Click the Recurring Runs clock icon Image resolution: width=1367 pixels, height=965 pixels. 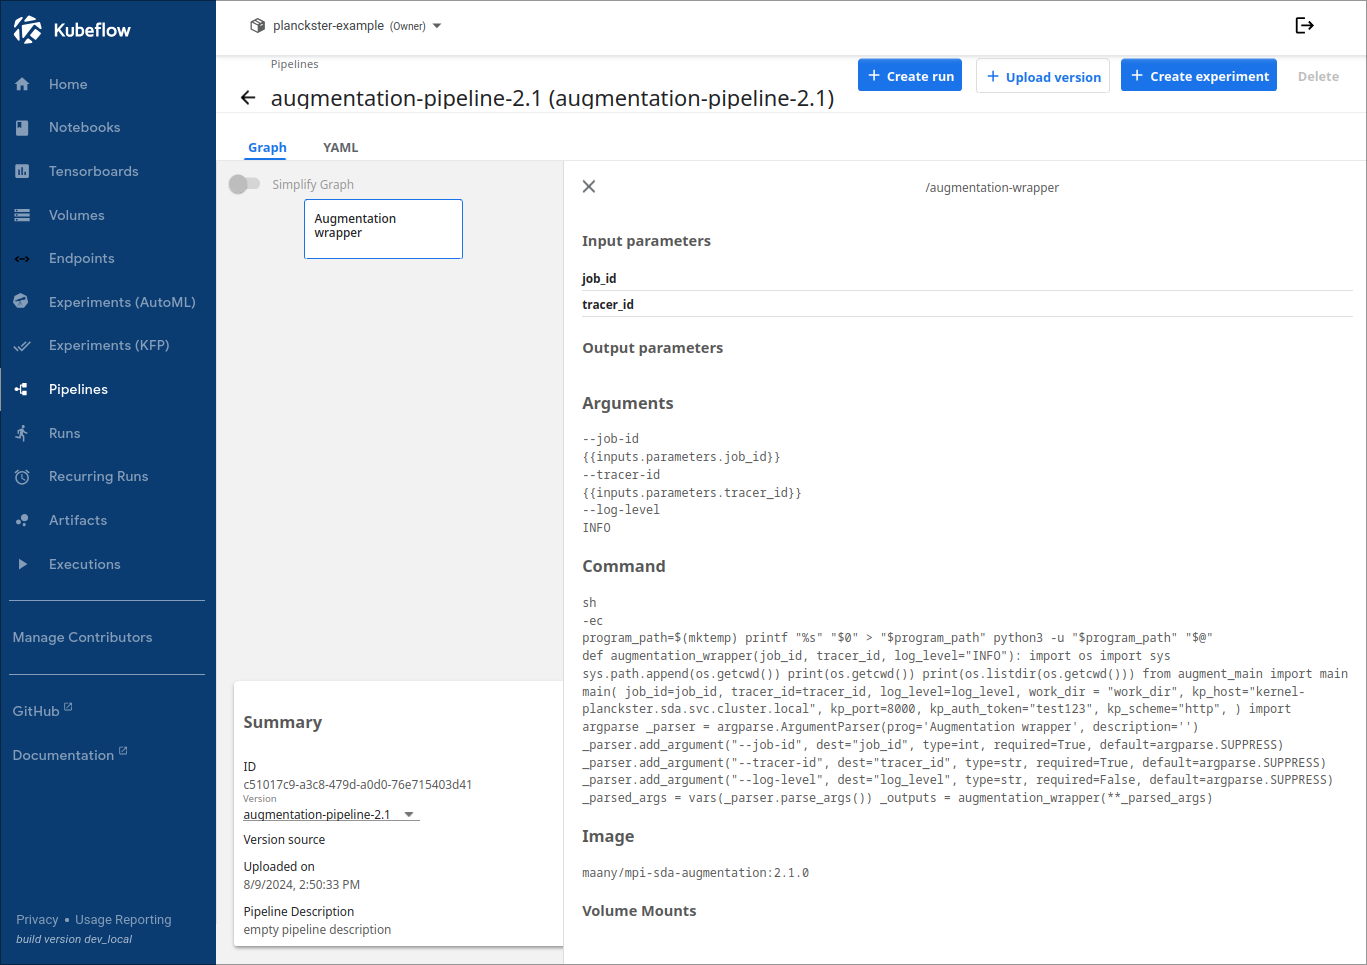[x=22, y=477]
